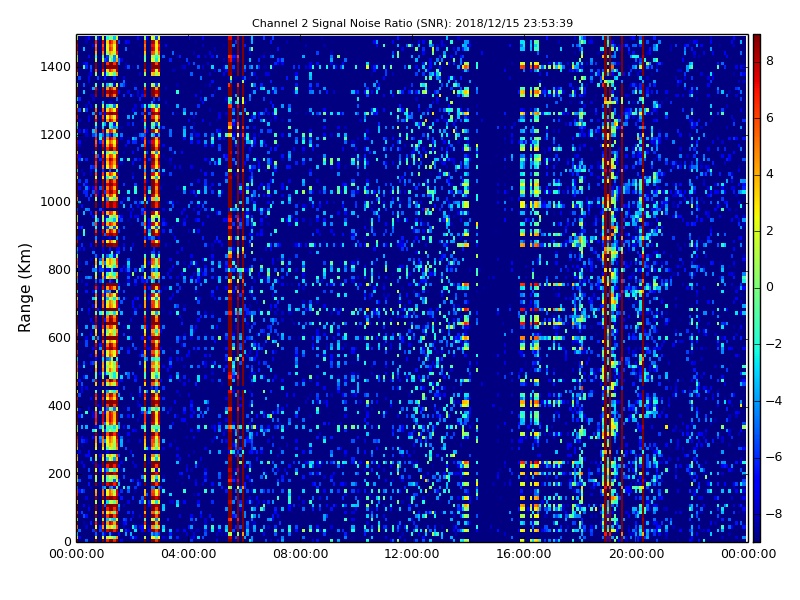Select the 08:00:00 time axis tick
800x600 pixels.
(x=301, y=555)
